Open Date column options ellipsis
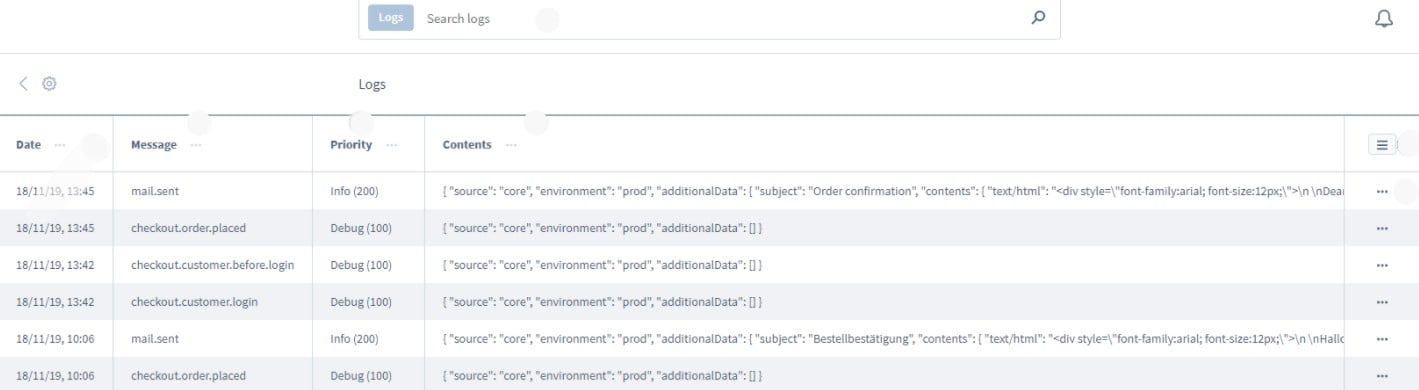1419x390 pixels. 61,145
